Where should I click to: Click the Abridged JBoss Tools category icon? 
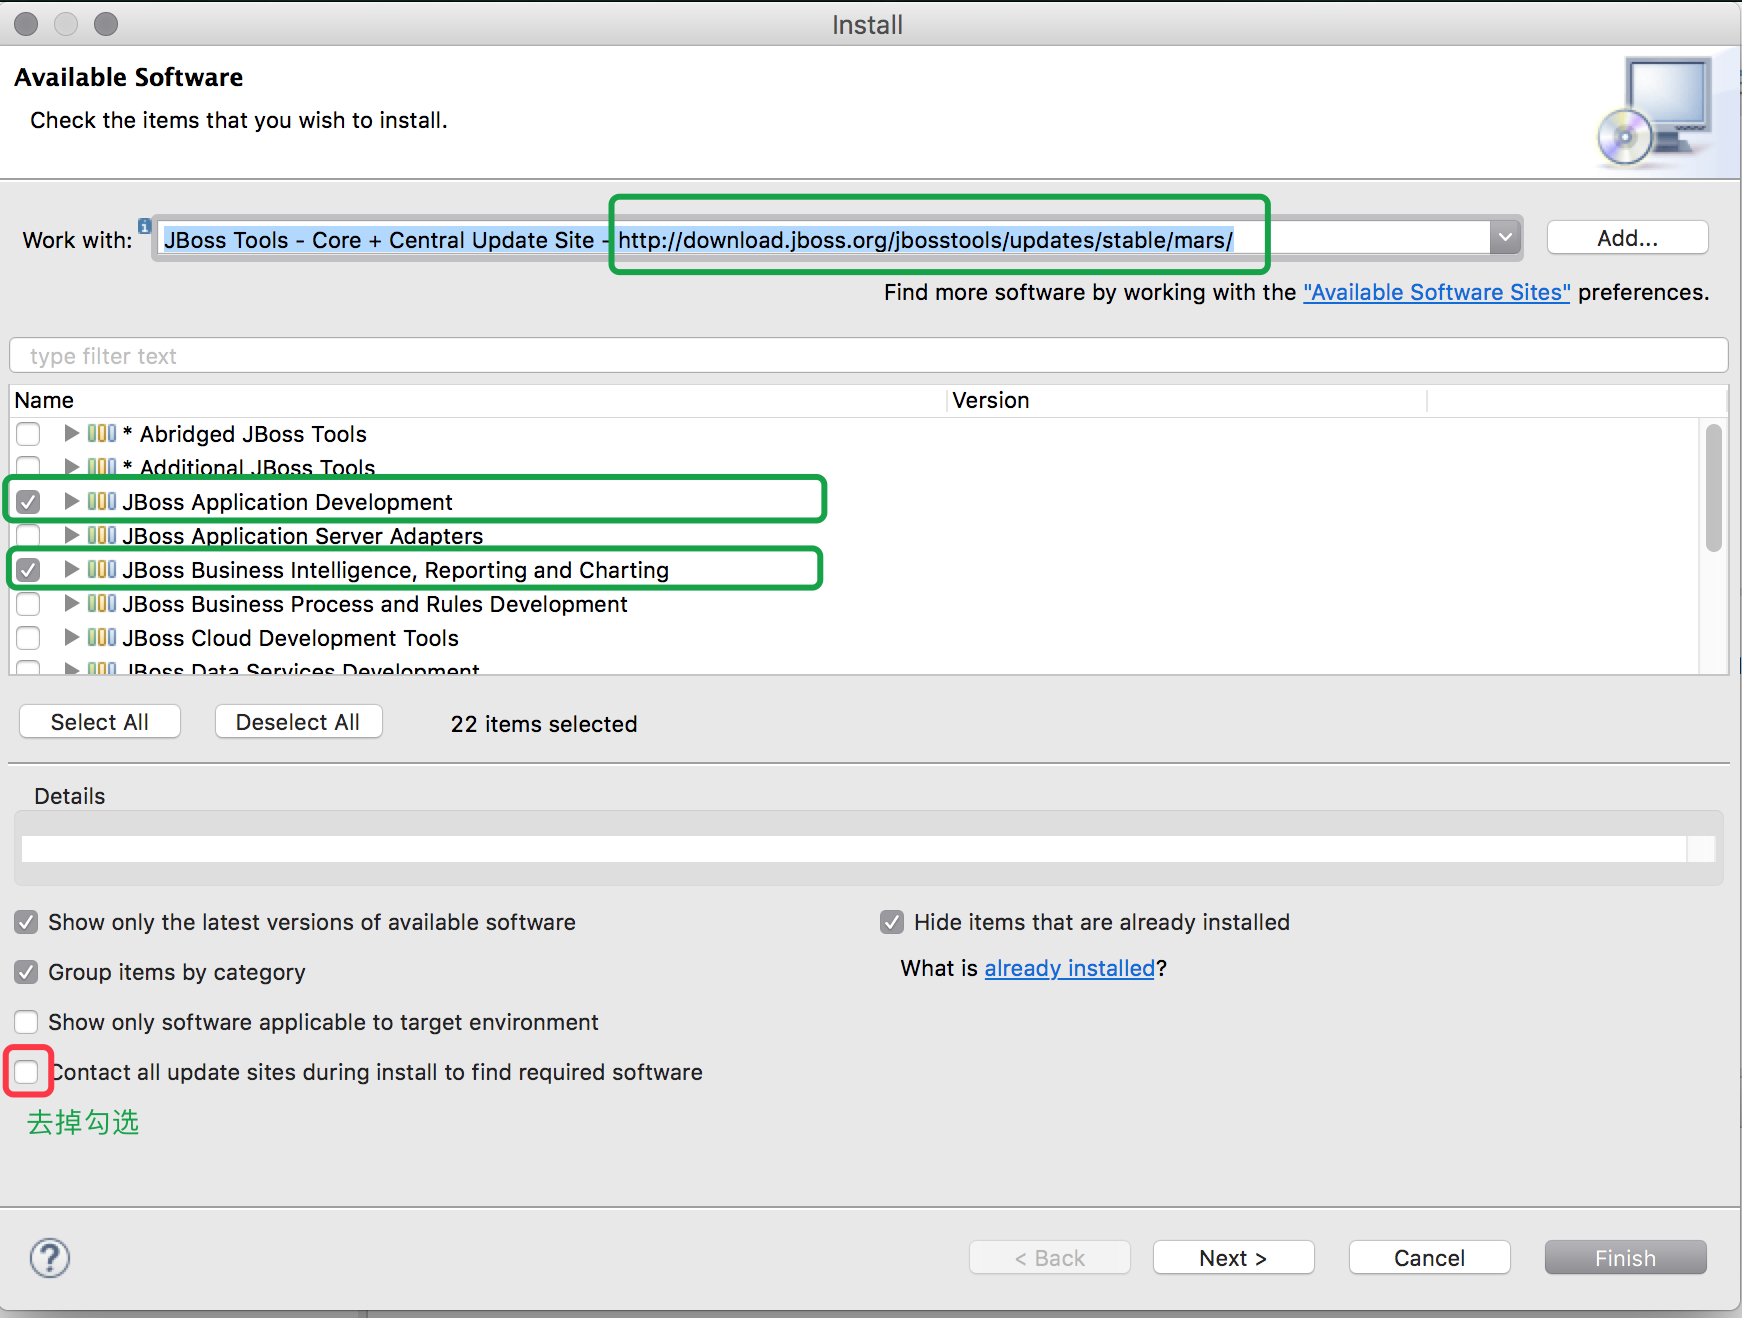click(102, 433)
